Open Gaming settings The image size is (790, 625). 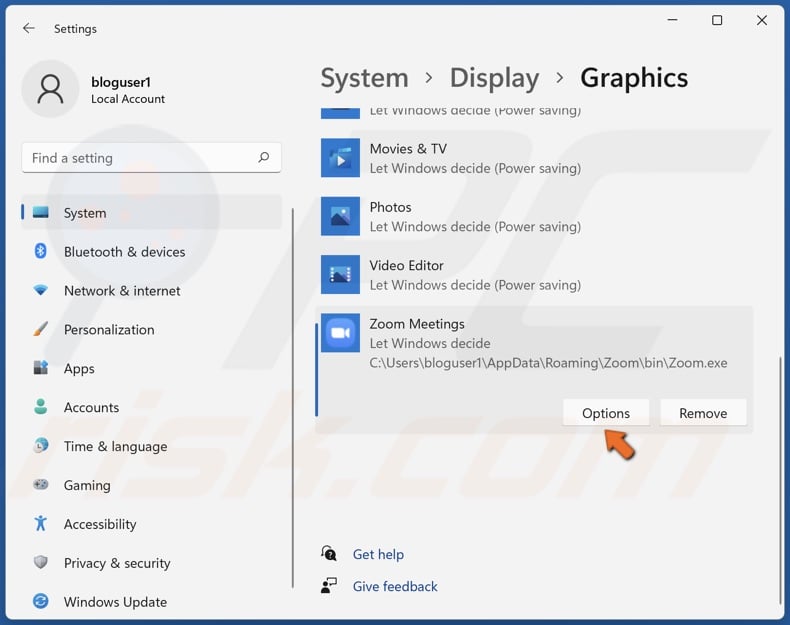point(152,485)
